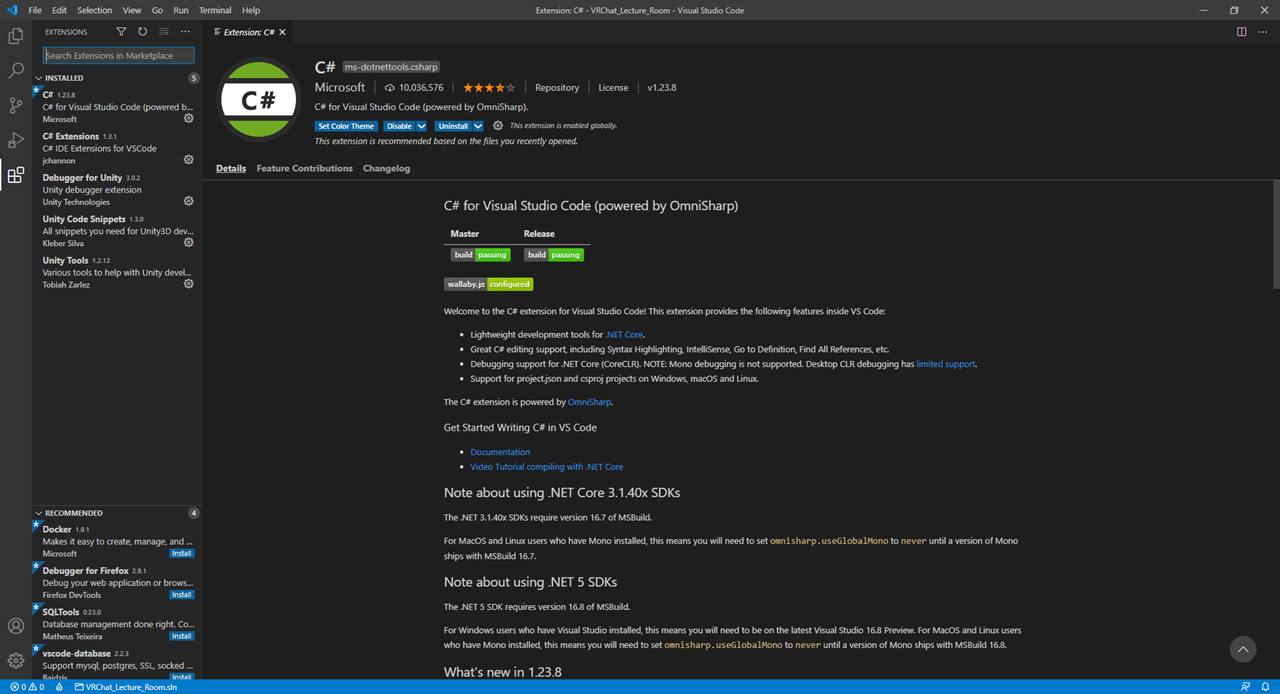Image resolution: width=1280 pixels, height=694 pixels.
Task: Focus the Search Extensions in Marketplace field
Action: [119, 56]
